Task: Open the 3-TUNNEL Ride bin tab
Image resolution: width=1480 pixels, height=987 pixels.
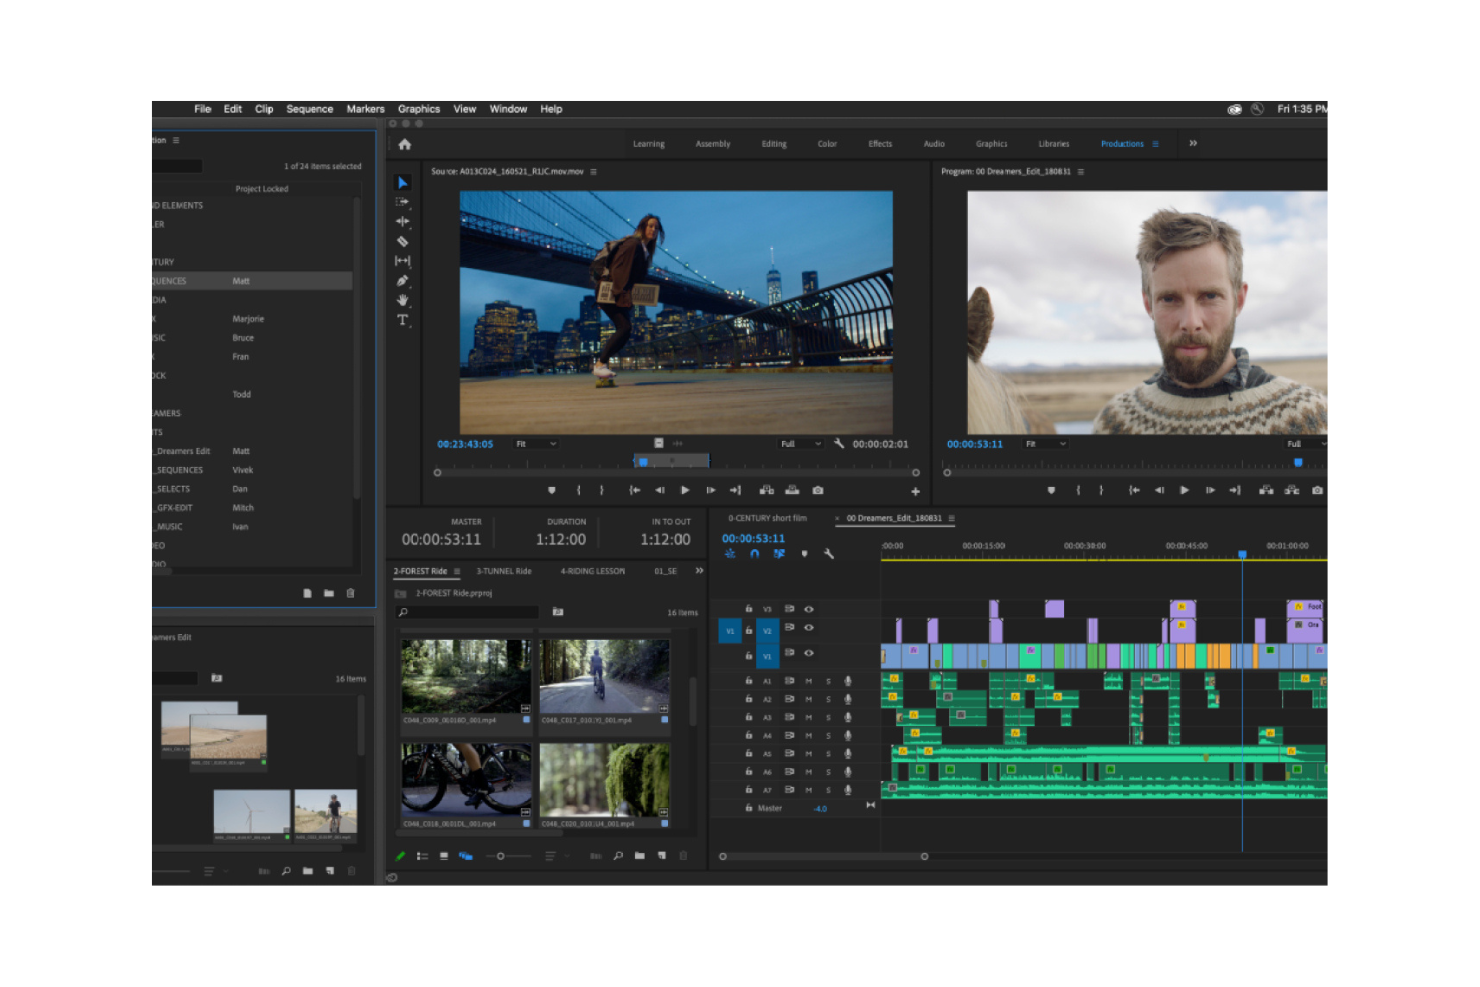Action: click(502, 571)
